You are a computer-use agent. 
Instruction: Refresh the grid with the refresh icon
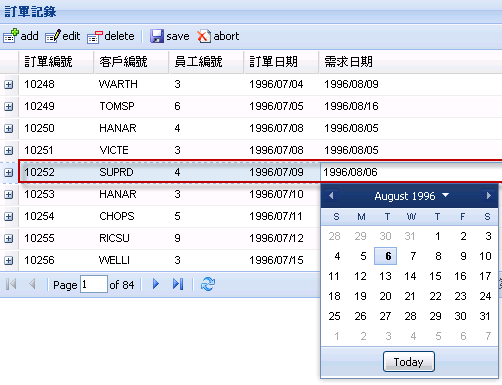click(208, 284)
